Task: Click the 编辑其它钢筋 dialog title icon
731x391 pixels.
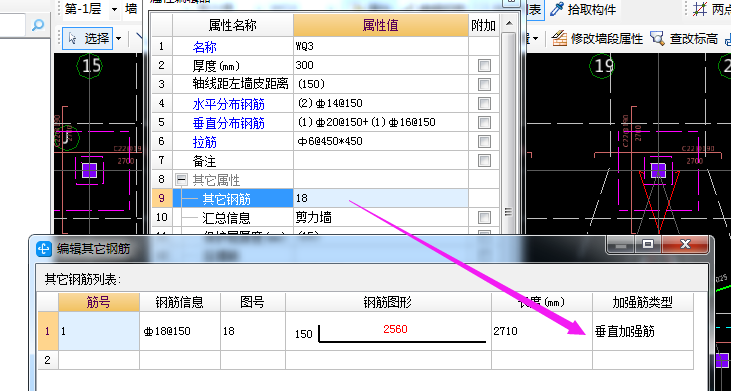Action: click(44, 249)
